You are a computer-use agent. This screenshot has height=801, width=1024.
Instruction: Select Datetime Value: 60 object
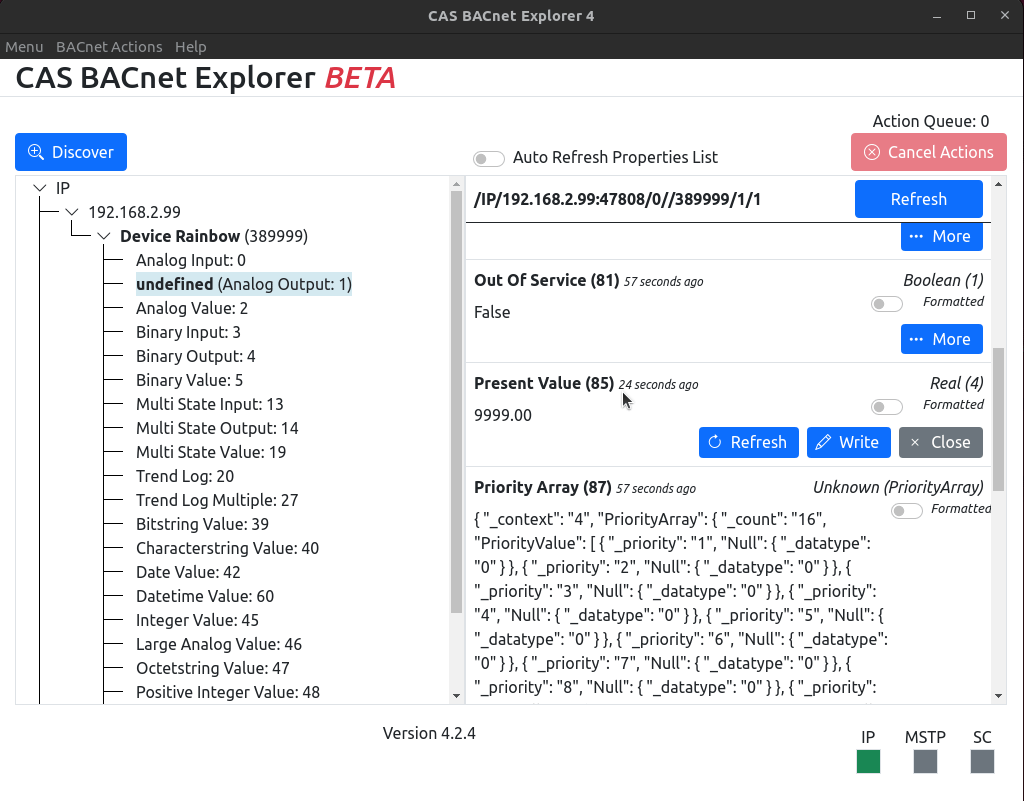tap(205, 597)
